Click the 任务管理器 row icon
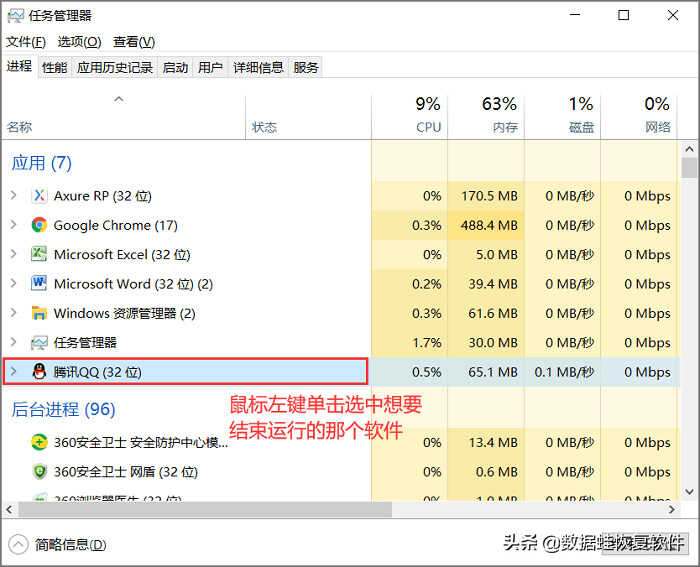The height and width of the screenshot is (567, 700). tap(39, 342)
